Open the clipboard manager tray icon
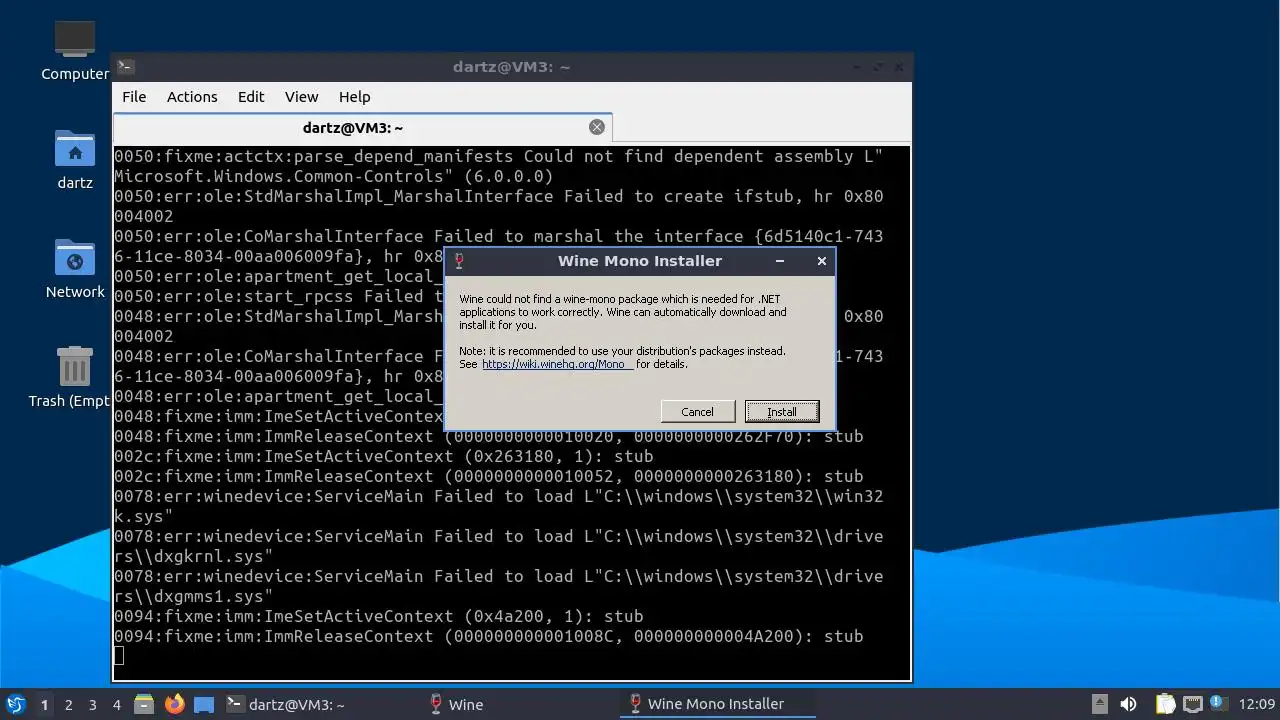1280x720 pixels. [x=1165, y=704]
